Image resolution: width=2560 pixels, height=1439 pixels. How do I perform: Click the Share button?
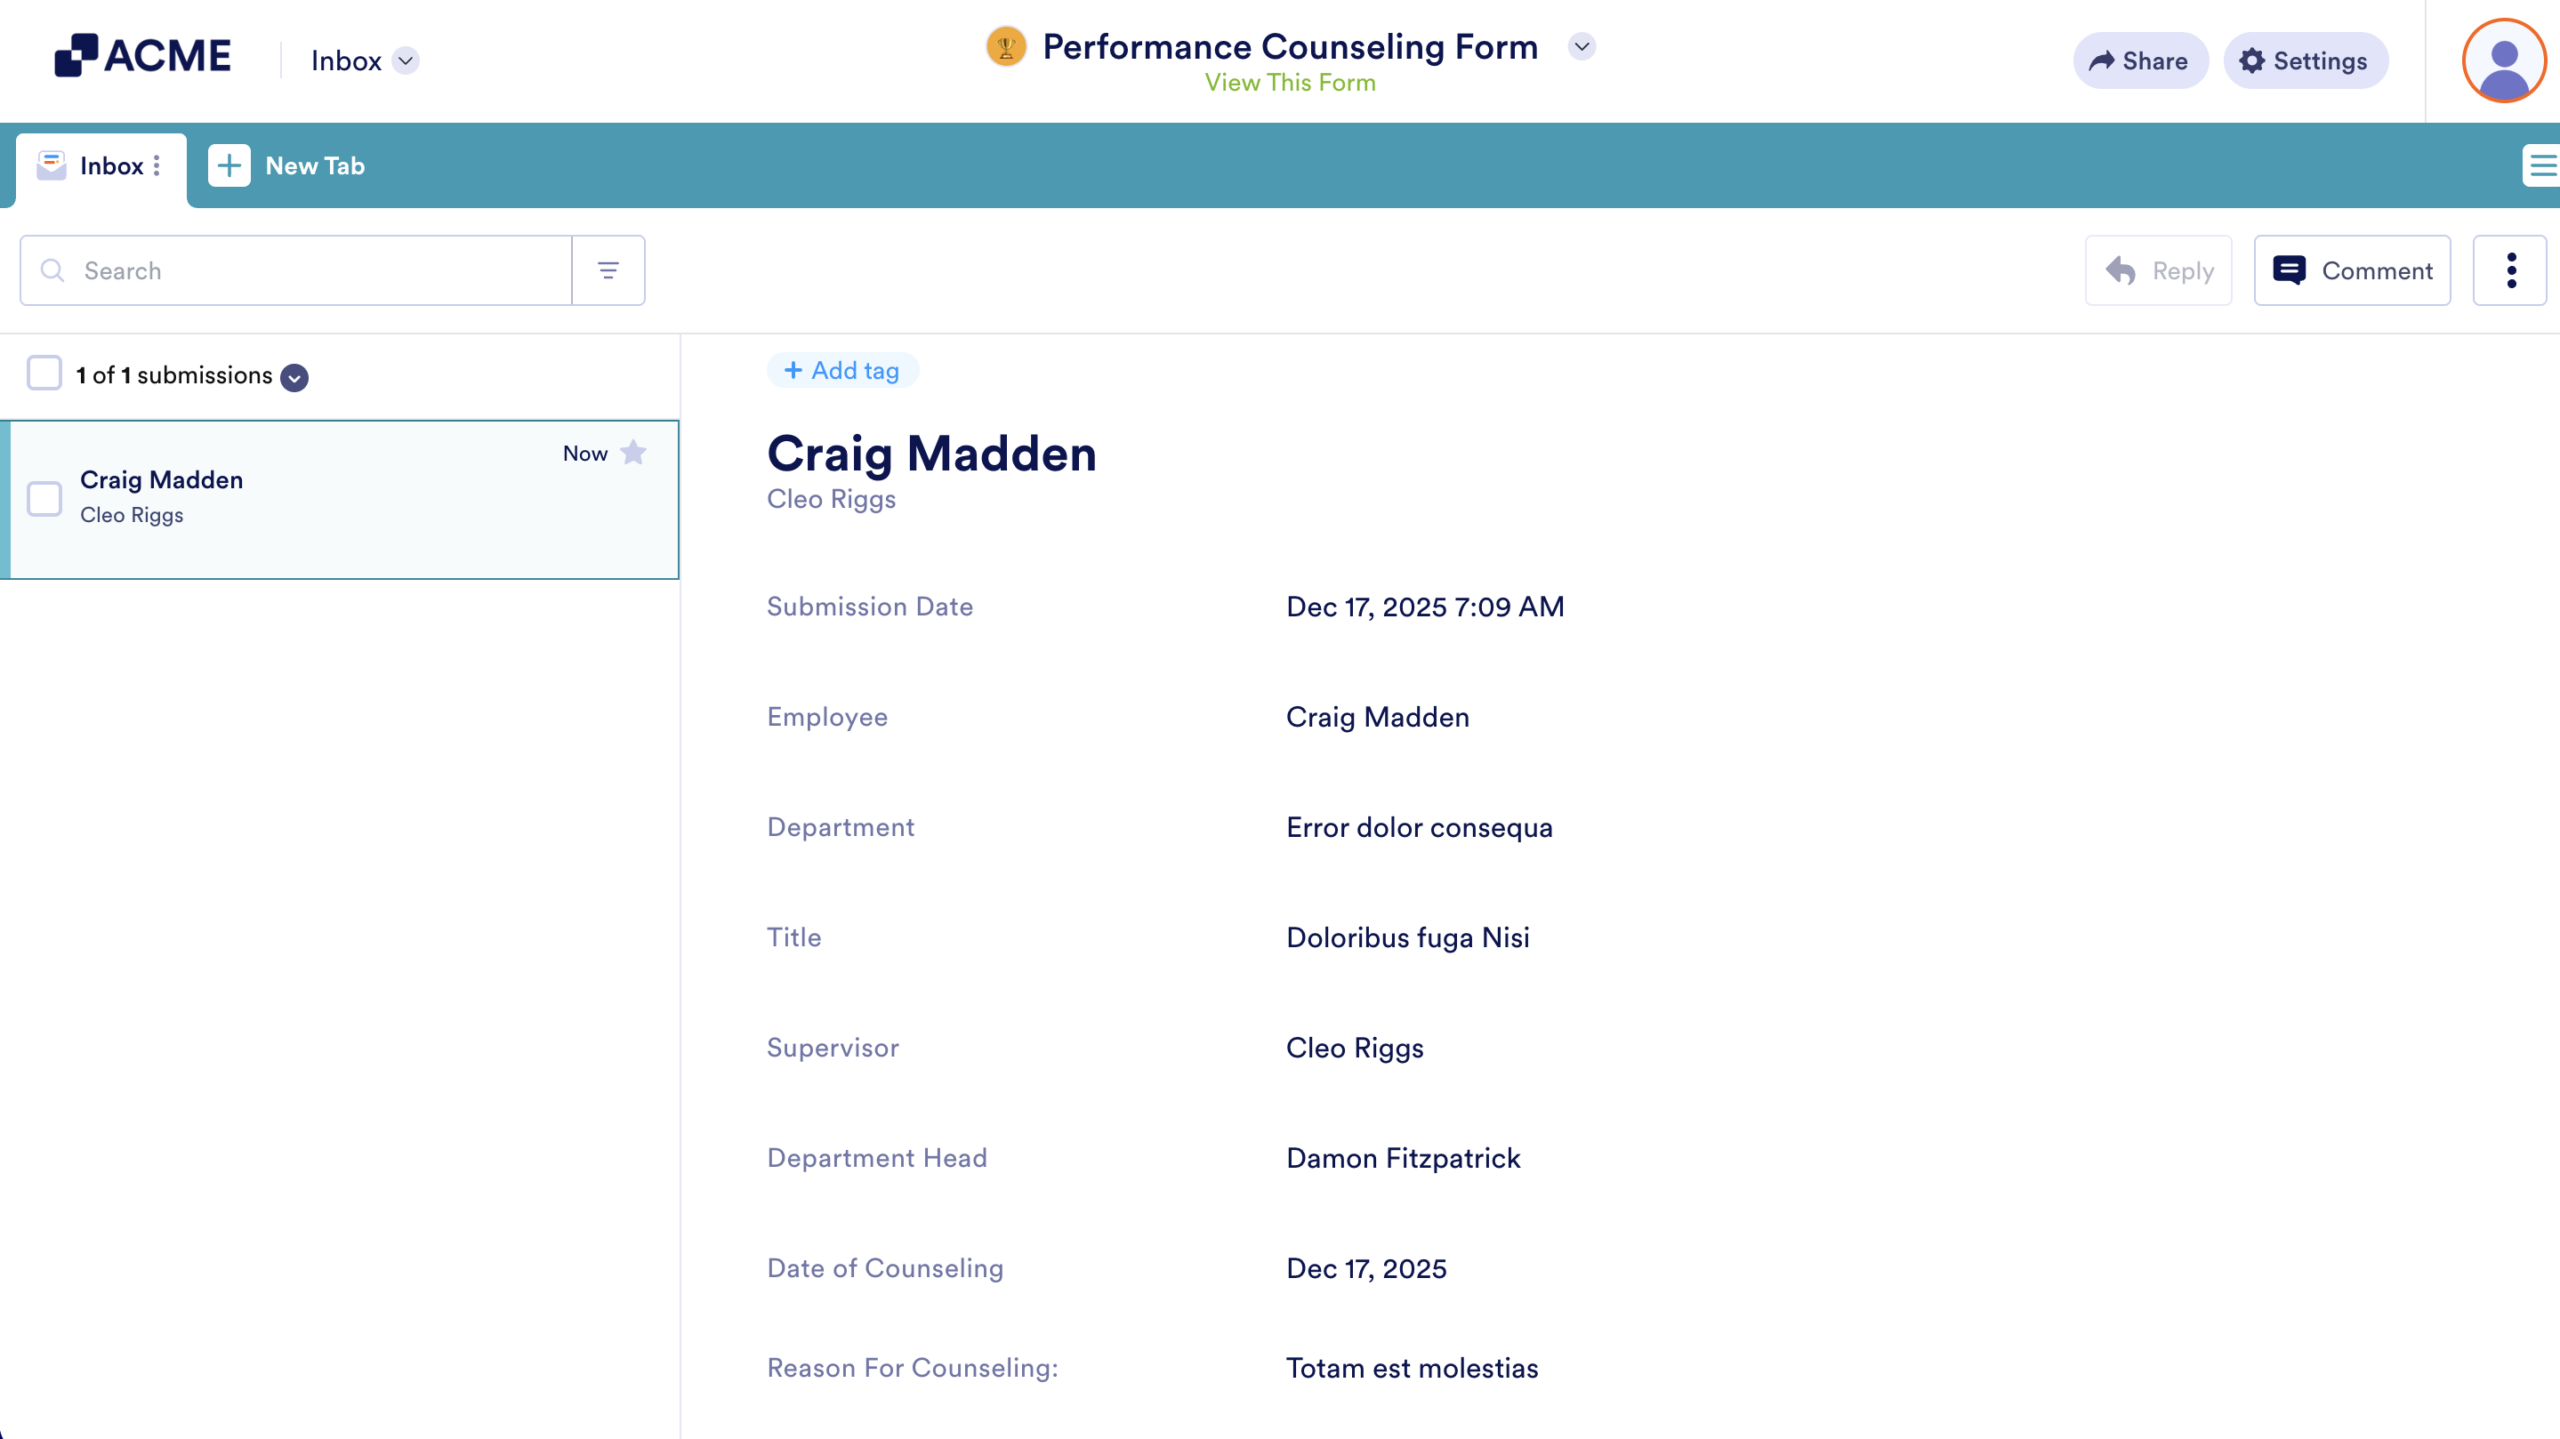pyautogui.click(x=2140, y=61)
